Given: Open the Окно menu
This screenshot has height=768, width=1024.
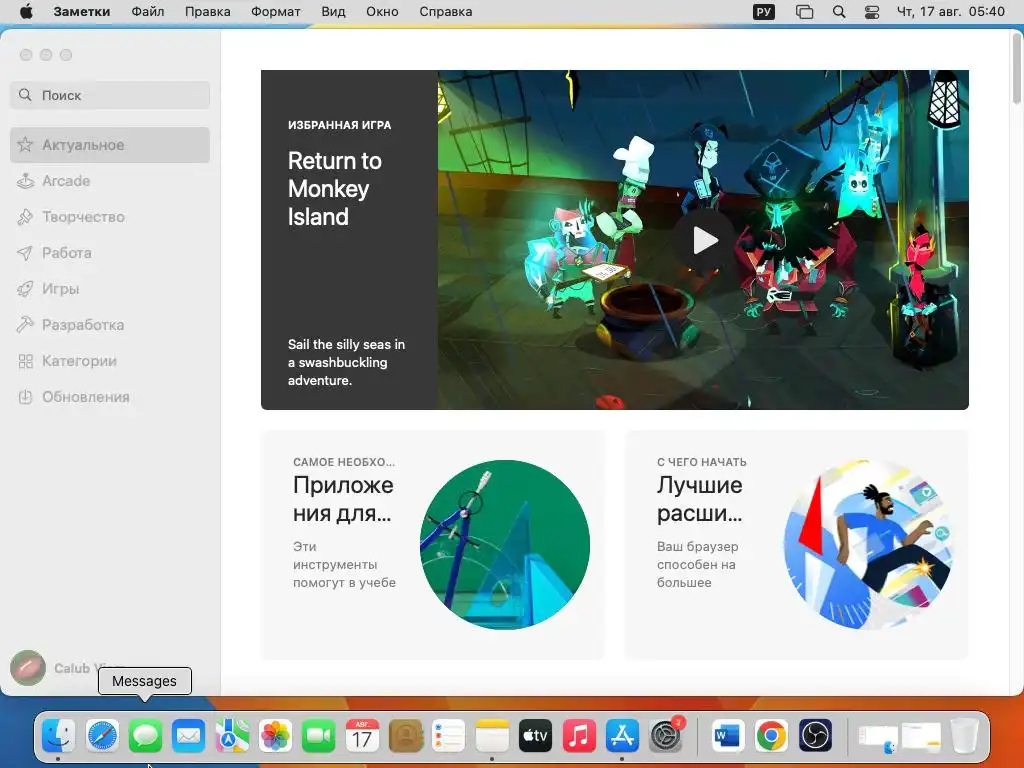Looking at the screenshot, I should coord(382,12).
